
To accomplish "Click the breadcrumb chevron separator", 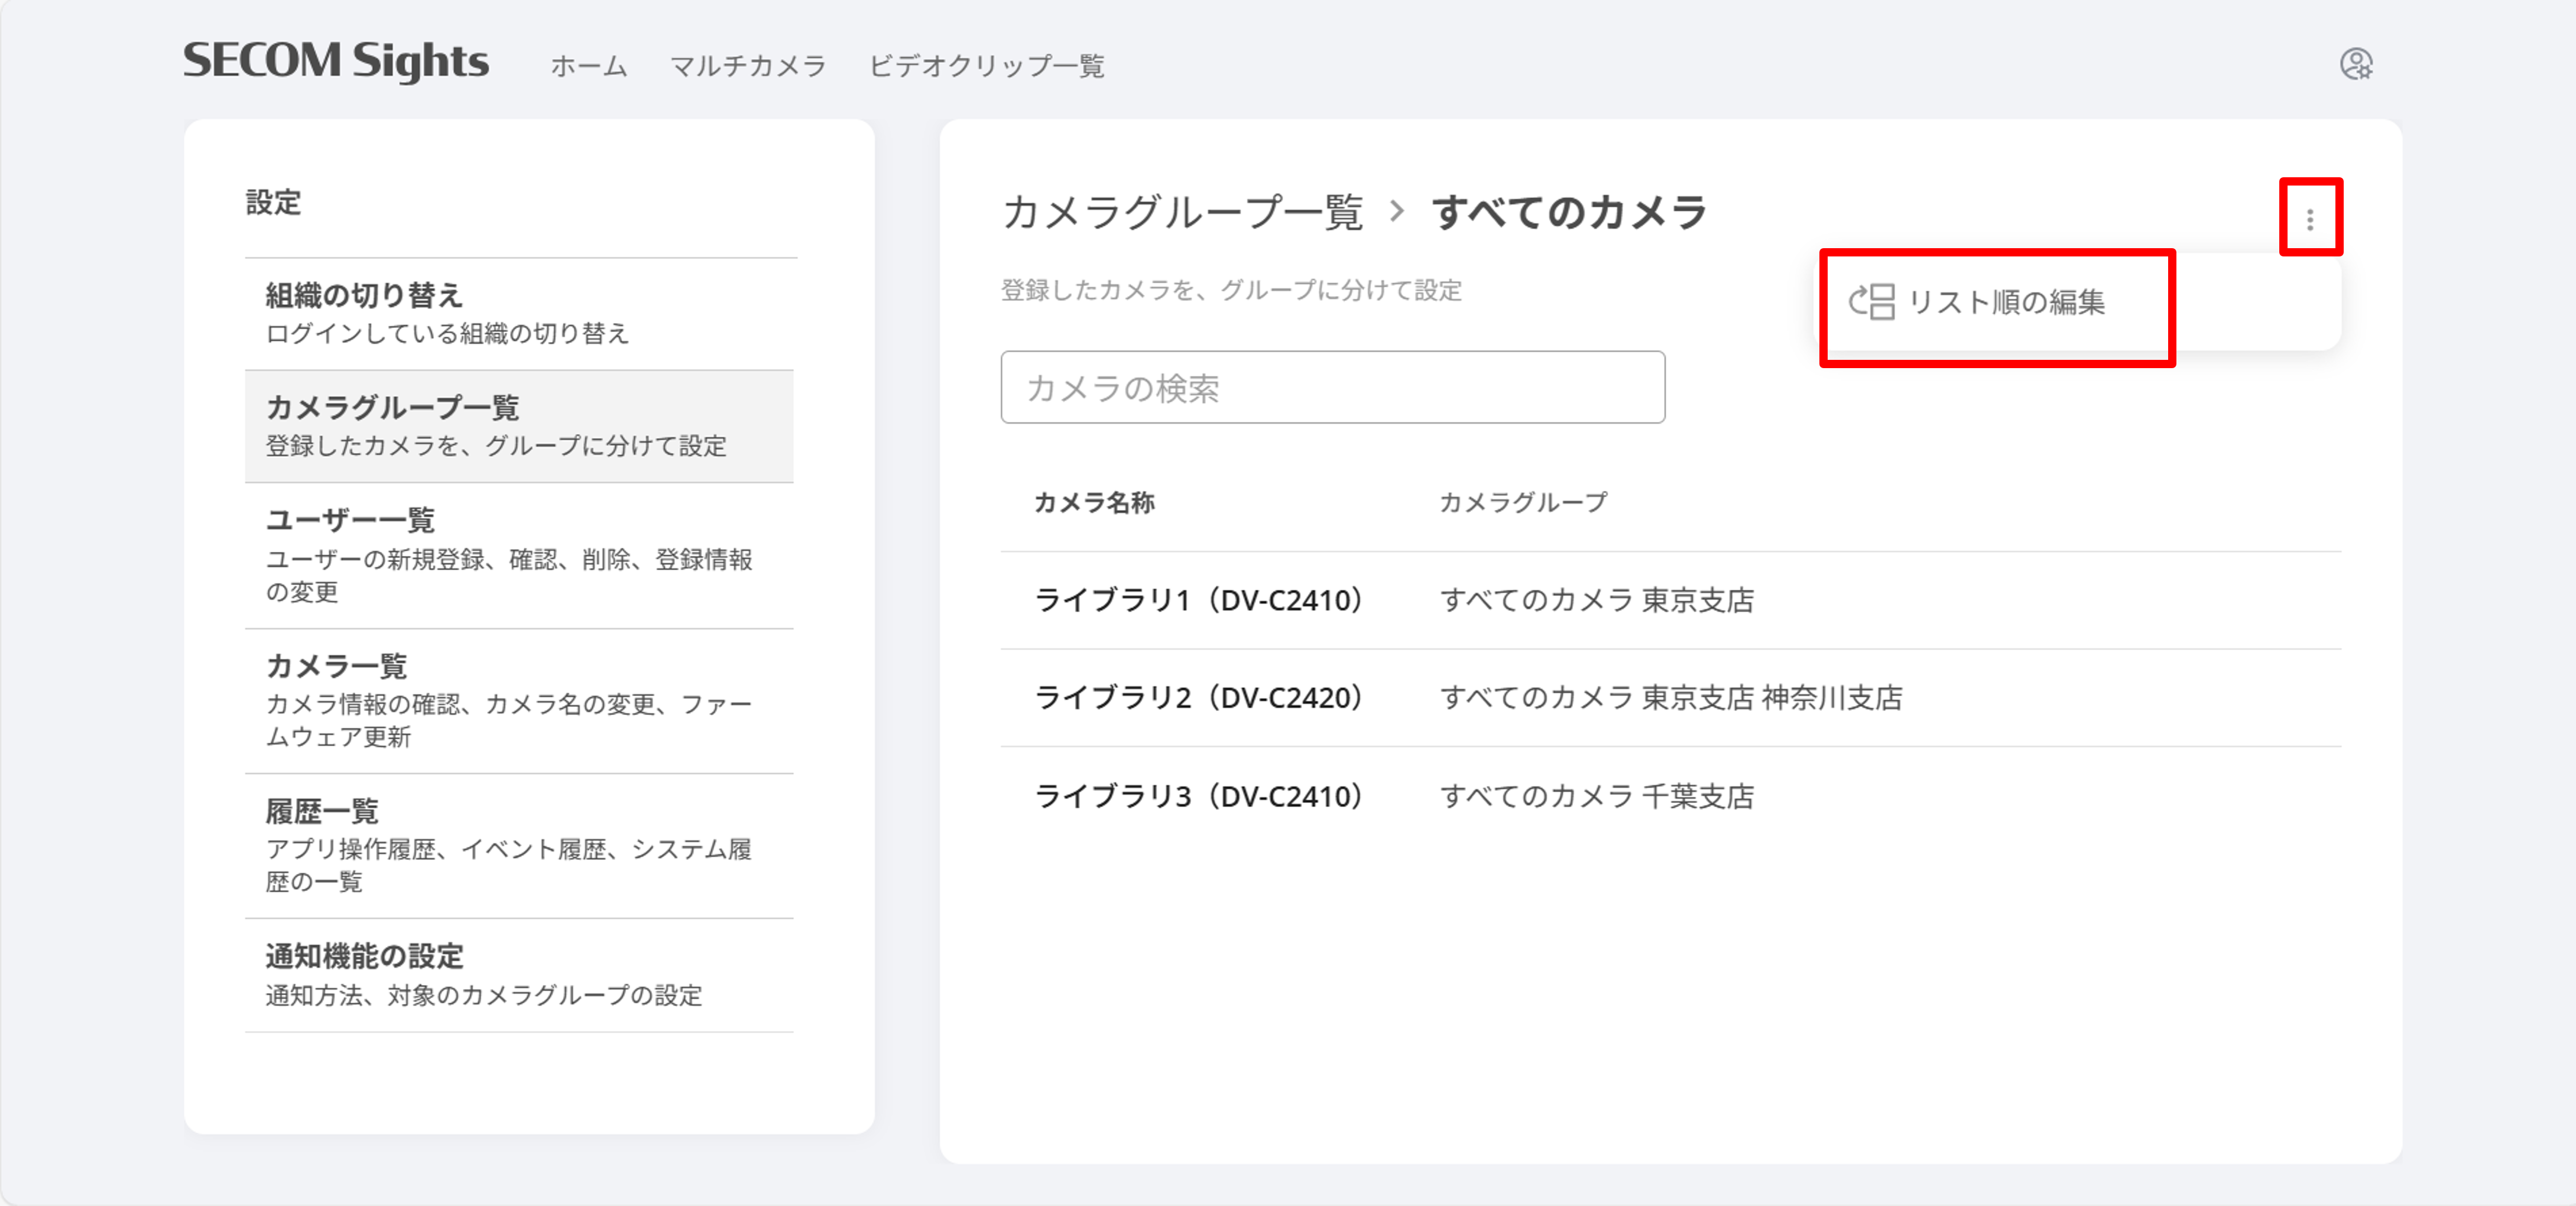I will (x=1397, y=212).
